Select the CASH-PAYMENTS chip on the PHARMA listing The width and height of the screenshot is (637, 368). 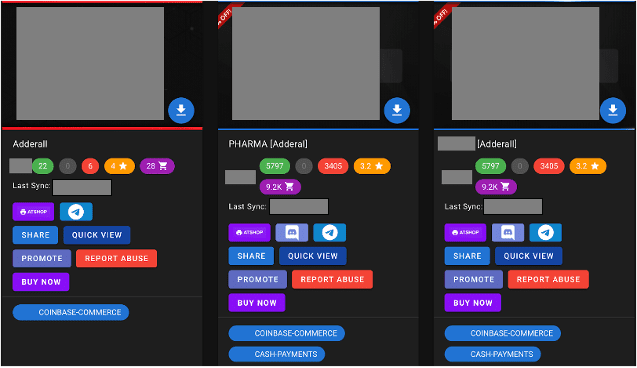coord(277,354)
